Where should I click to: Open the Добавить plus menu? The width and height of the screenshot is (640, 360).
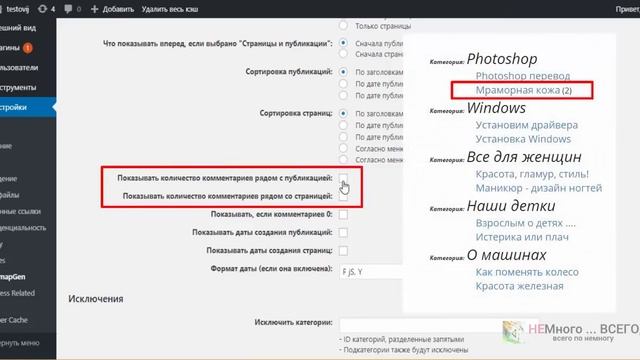[x=112, y=9]
